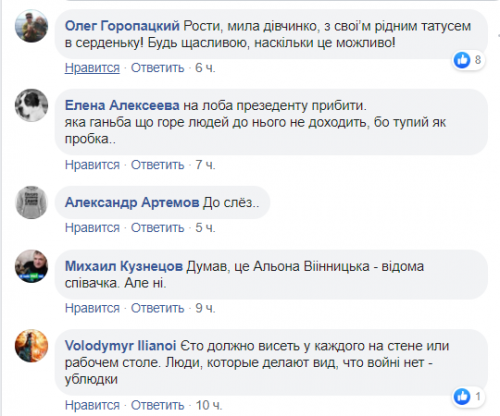Open Александр Артемов avatar image

(32, 202)
